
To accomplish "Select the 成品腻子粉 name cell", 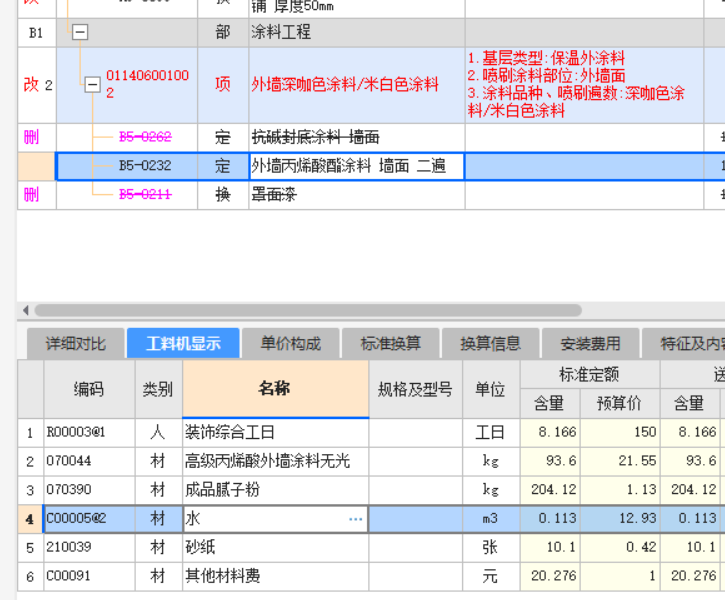I will point(276,490).
